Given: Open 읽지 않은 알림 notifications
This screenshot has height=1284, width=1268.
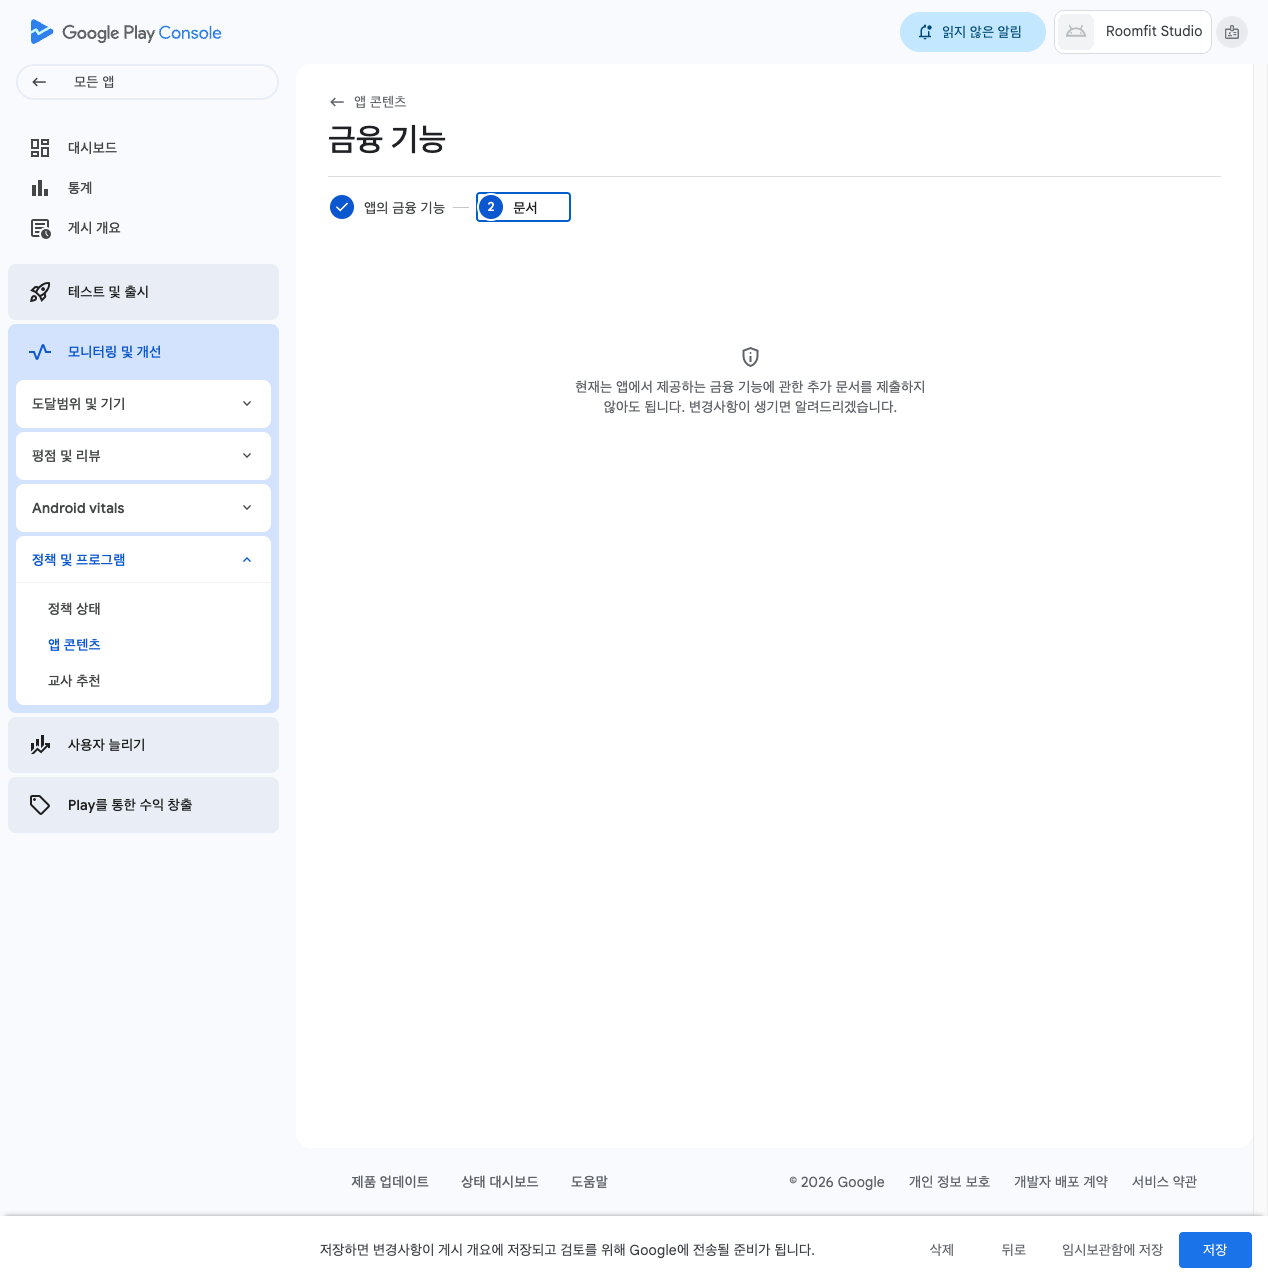Looking at the screenshot, I should click(x=972, y=32).
